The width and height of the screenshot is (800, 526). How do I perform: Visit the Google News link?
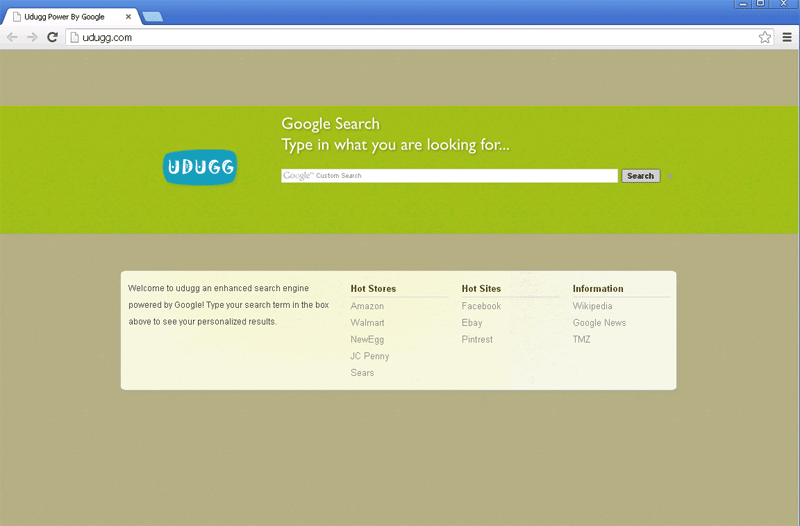[x=599, y=323]
